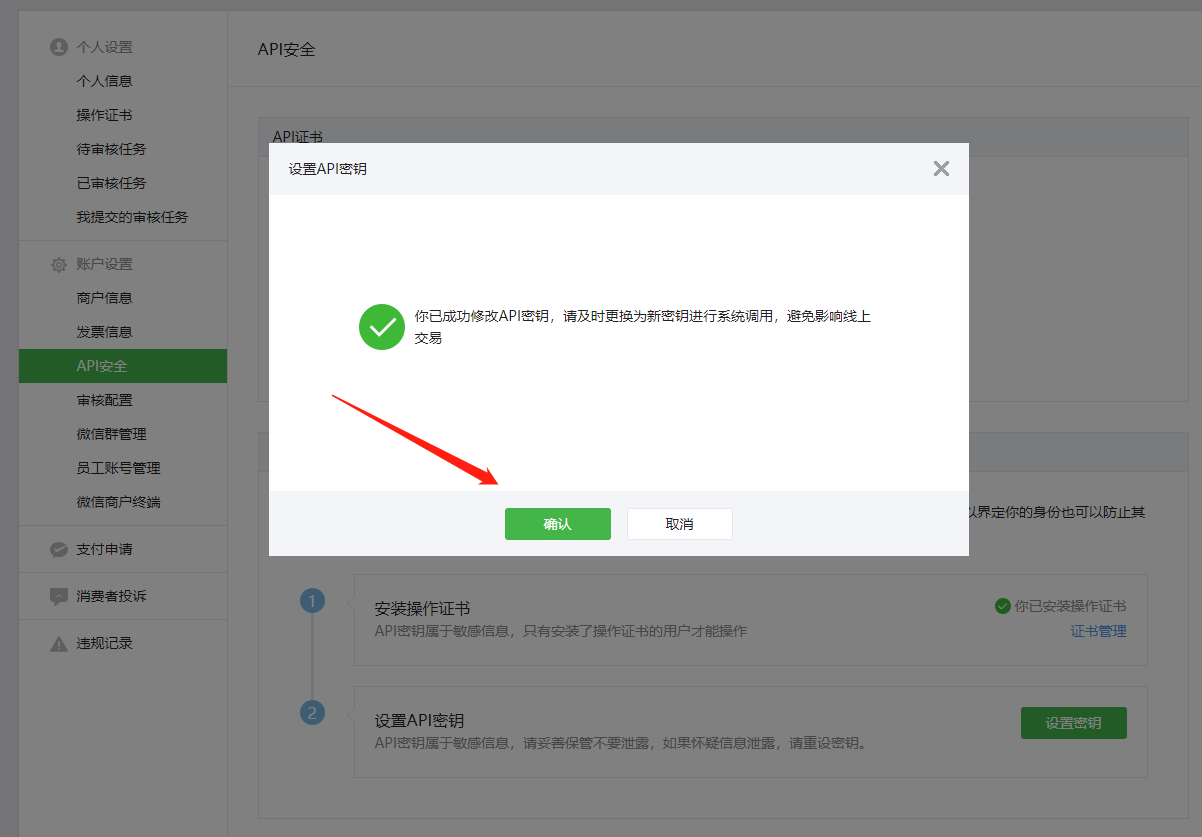Select the highlighted API安全 sidebar item

tap(123, 366)
